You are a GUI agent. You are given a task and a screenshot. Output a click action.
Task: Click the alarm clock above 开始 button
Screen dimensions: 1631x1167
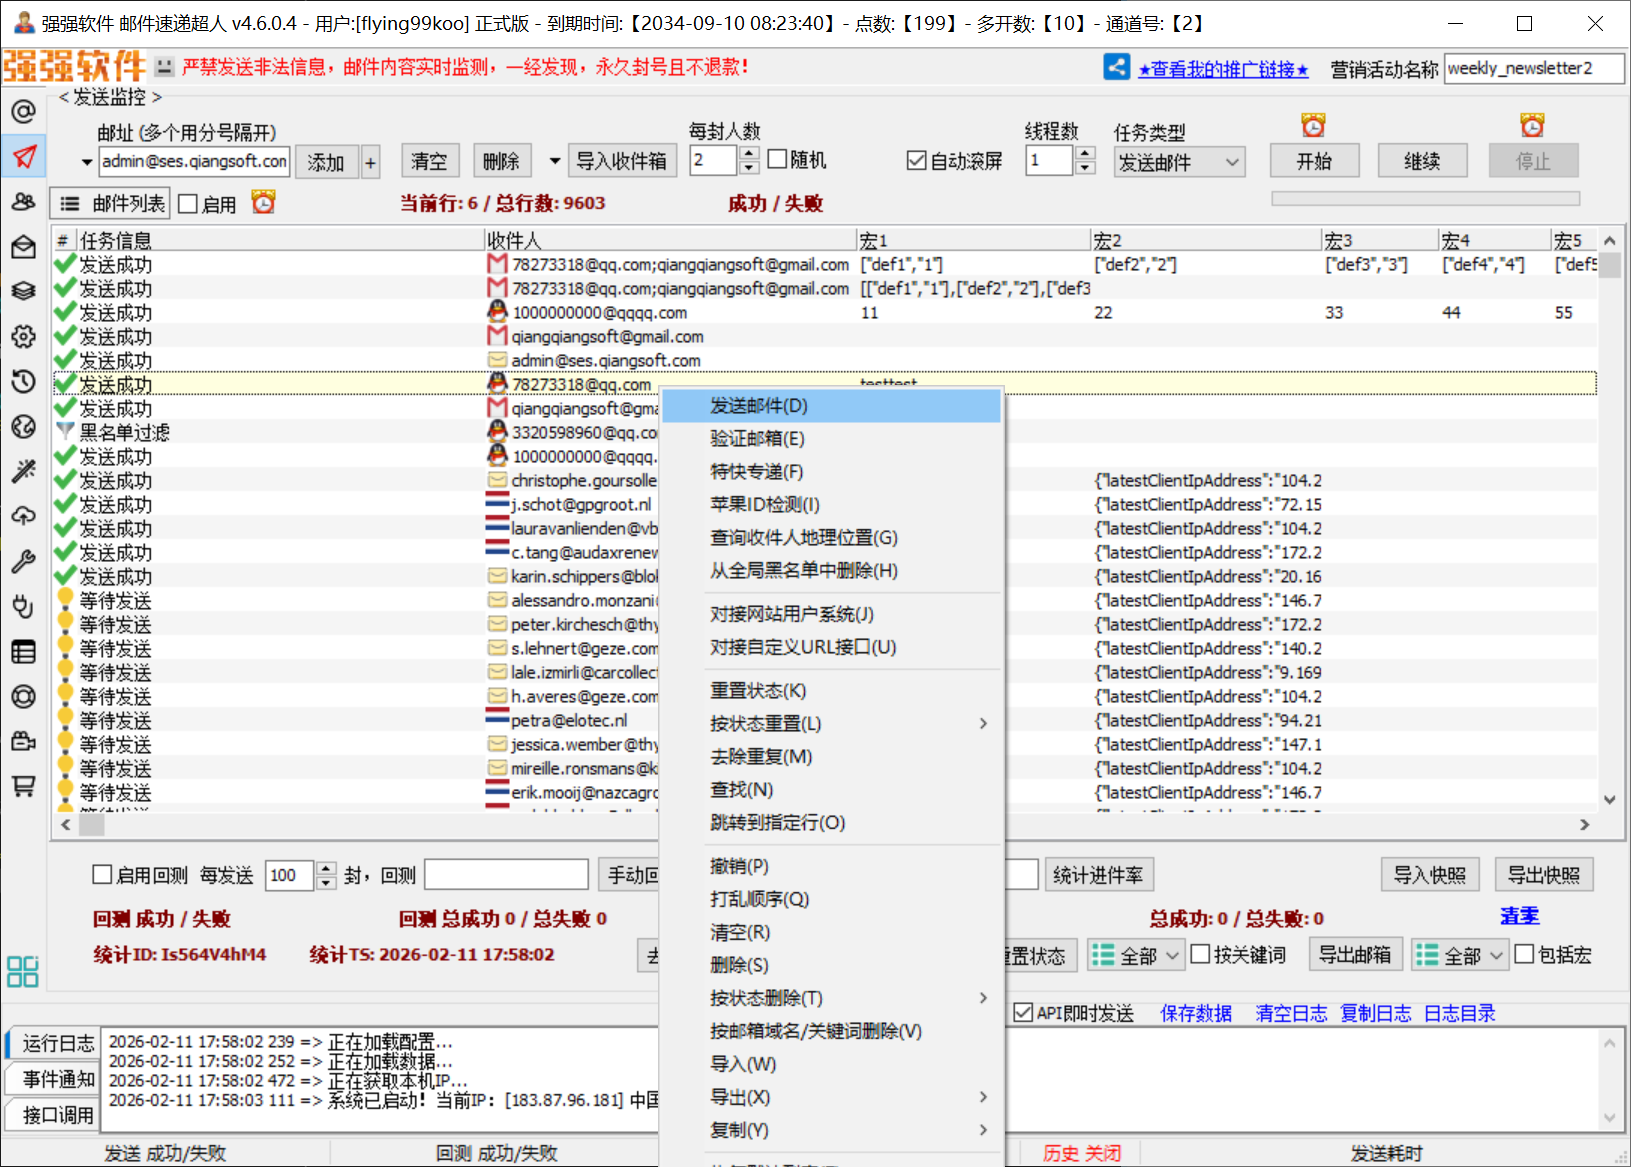tap(1313, 126)
